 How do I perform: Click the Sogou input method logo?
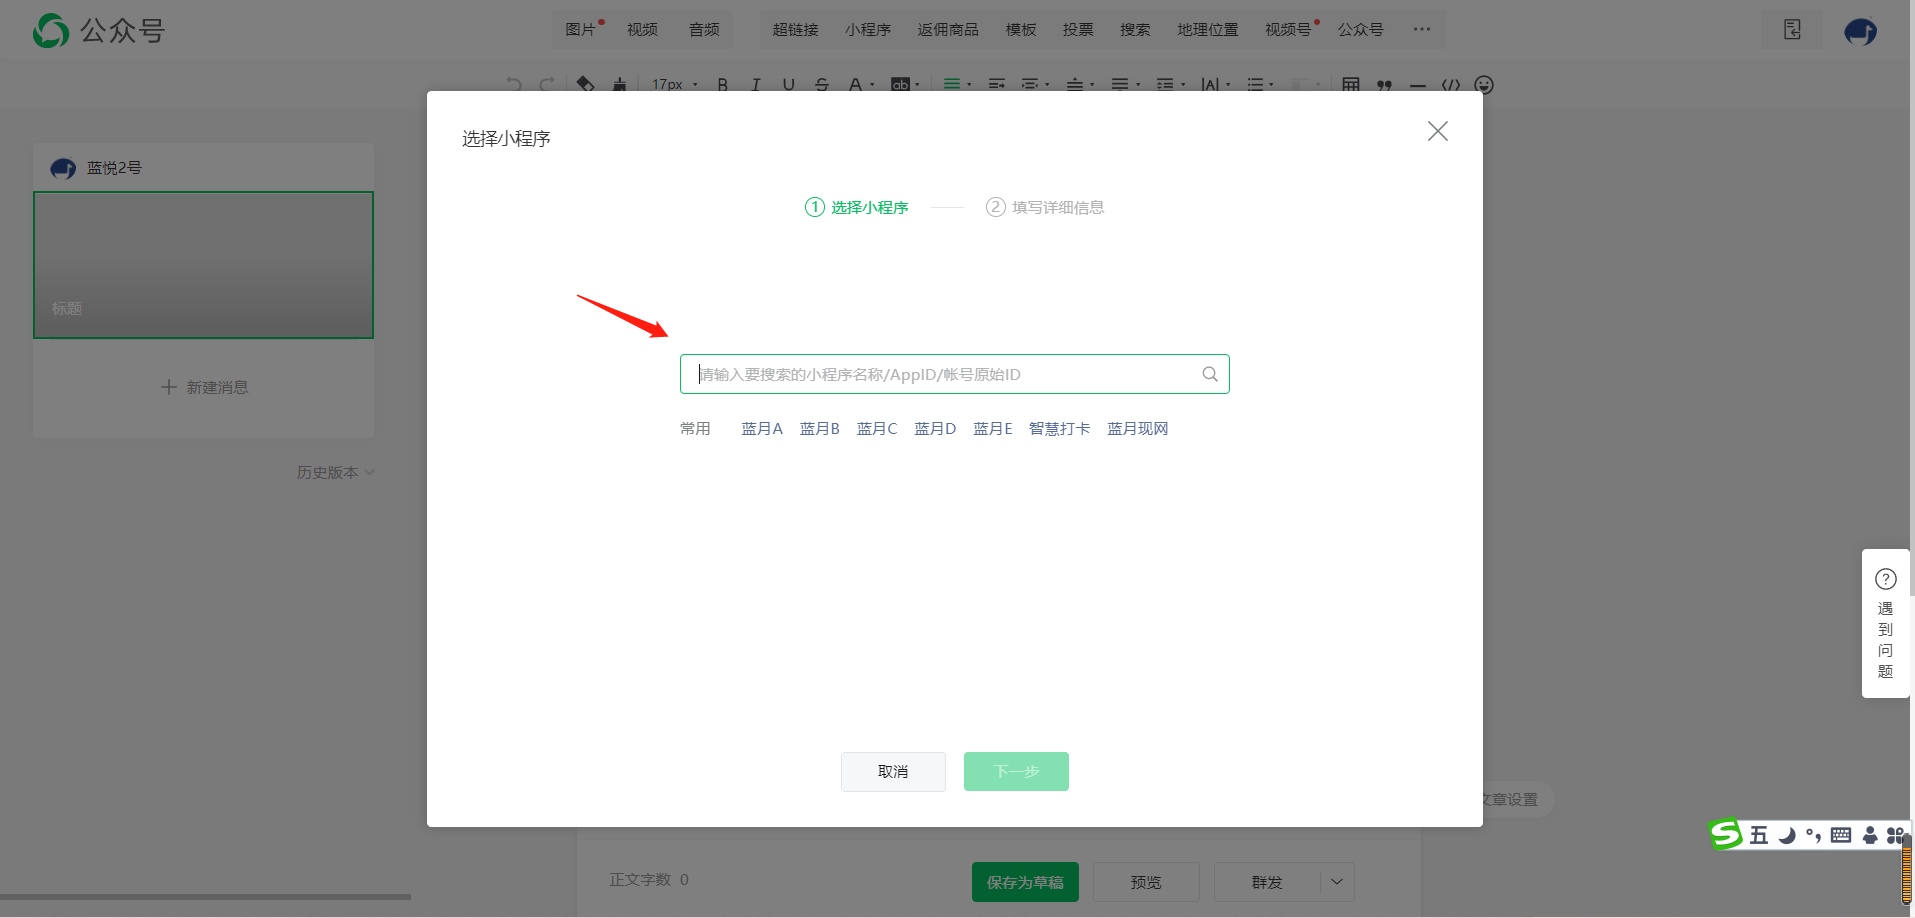point(1725,834)
